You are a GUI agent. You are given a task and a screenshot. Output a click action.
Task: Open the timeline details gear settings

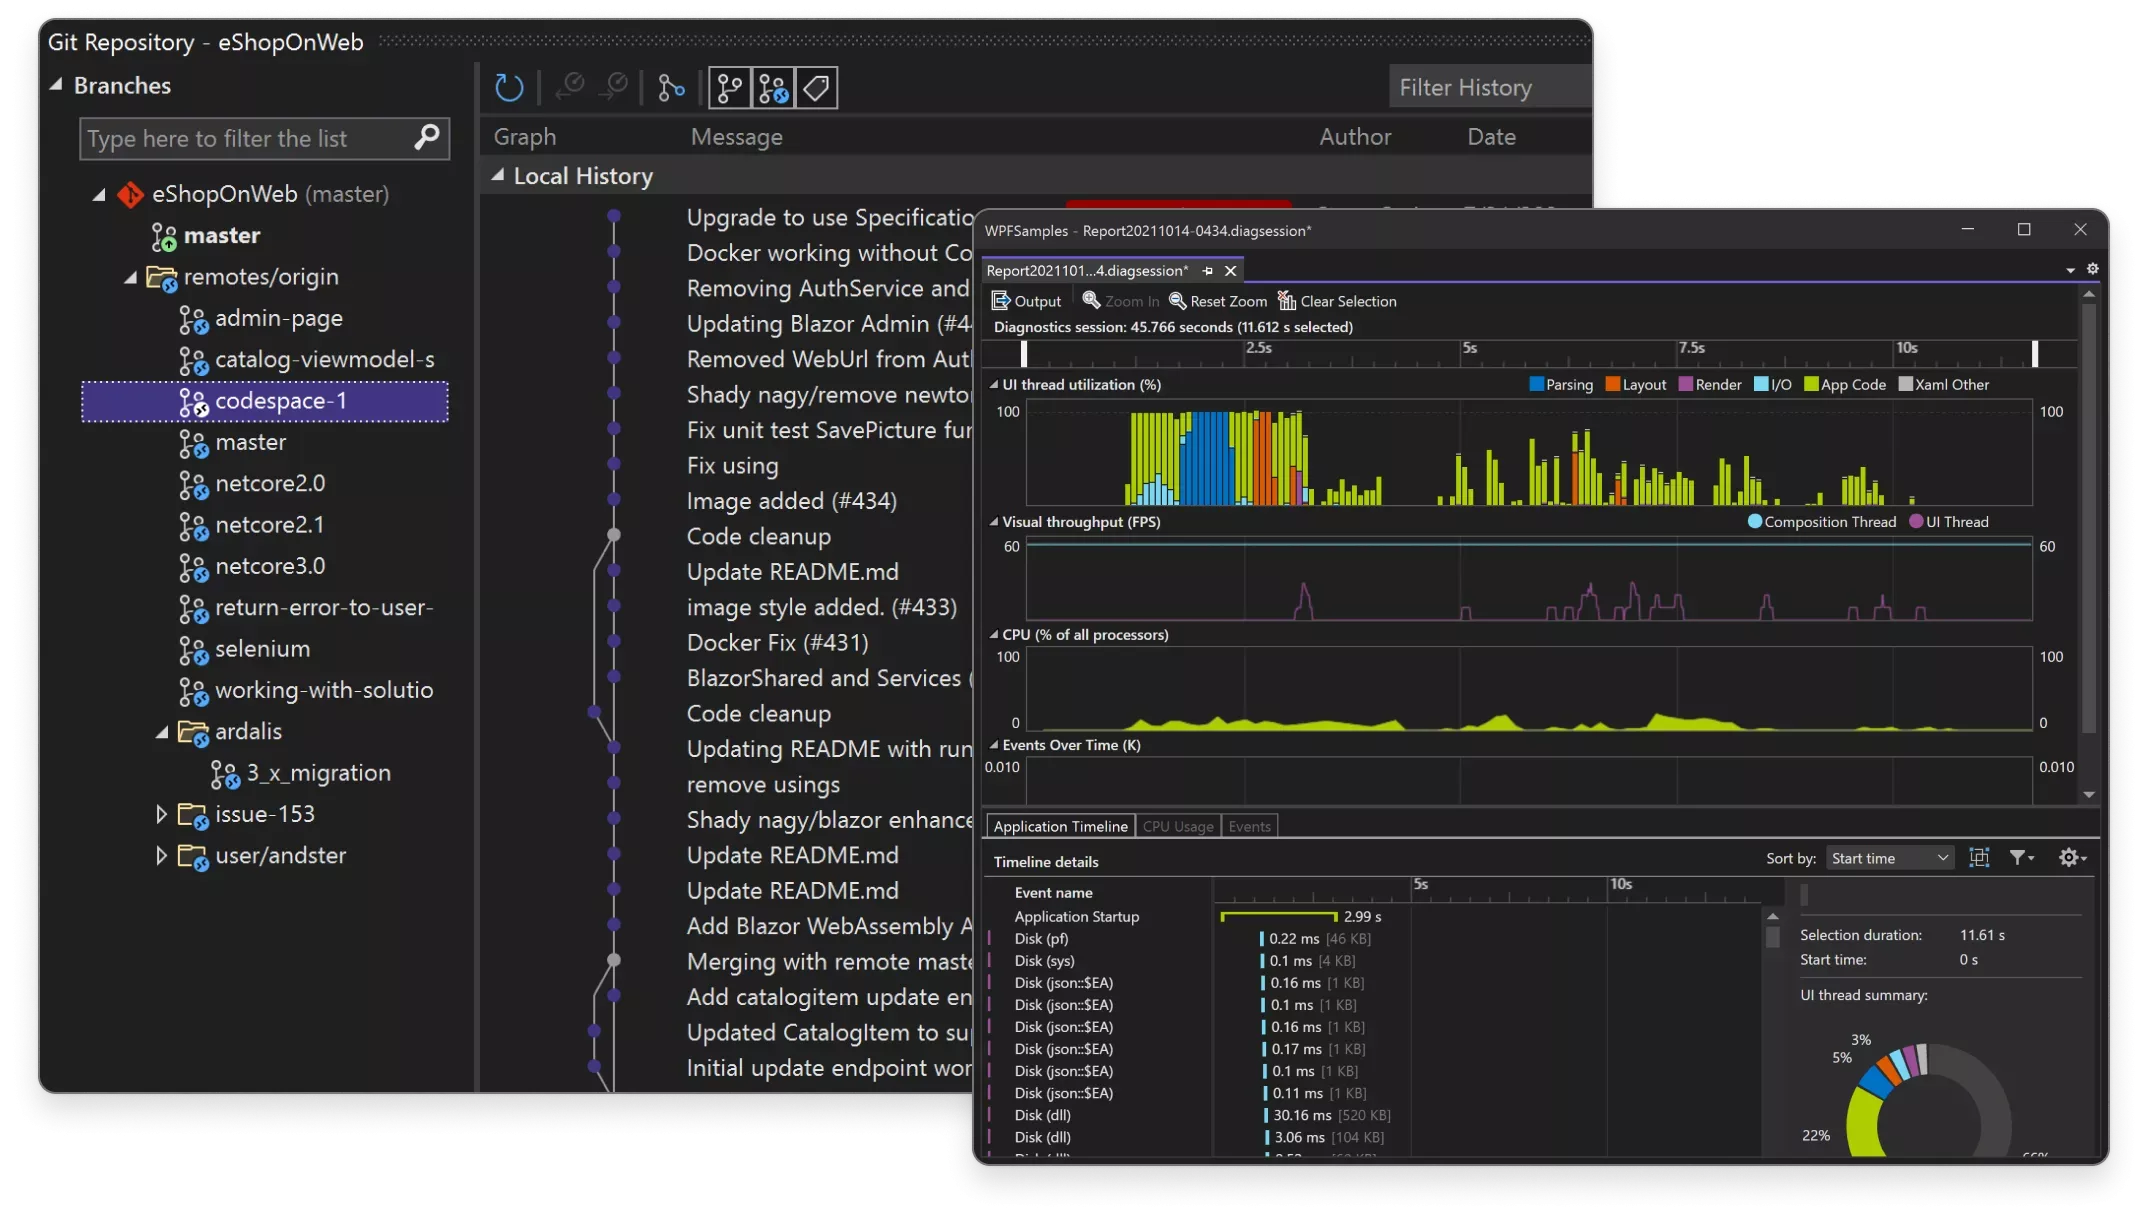click(2071, 858)
